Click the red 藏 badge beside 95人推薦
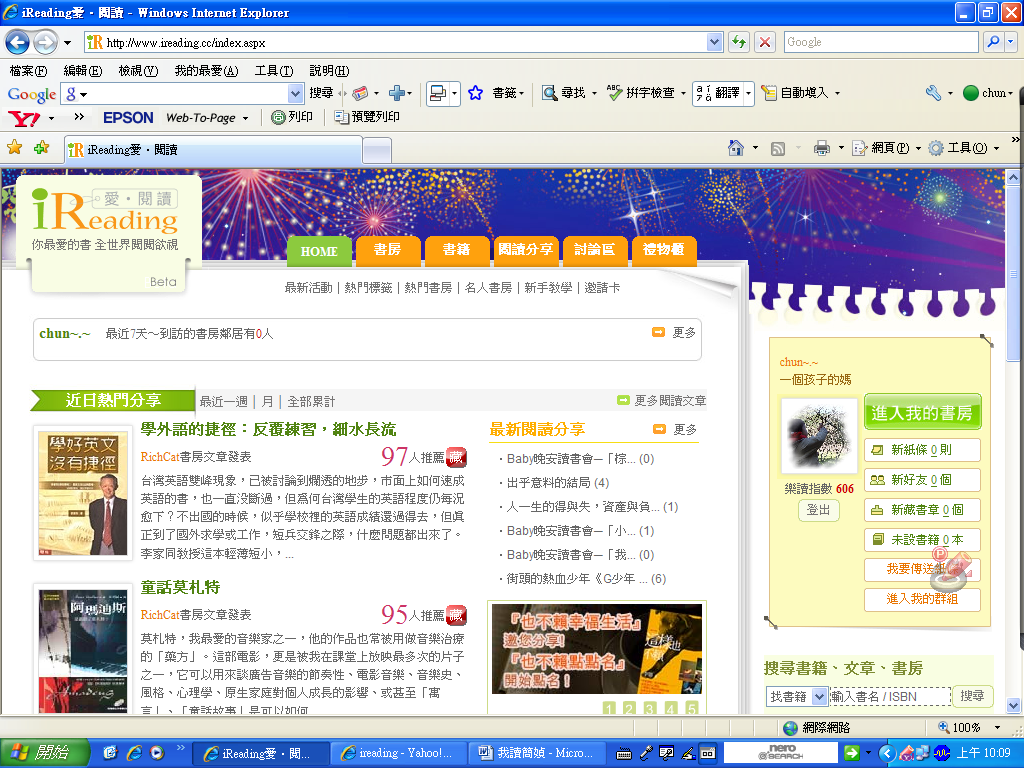 click(456, 615)
